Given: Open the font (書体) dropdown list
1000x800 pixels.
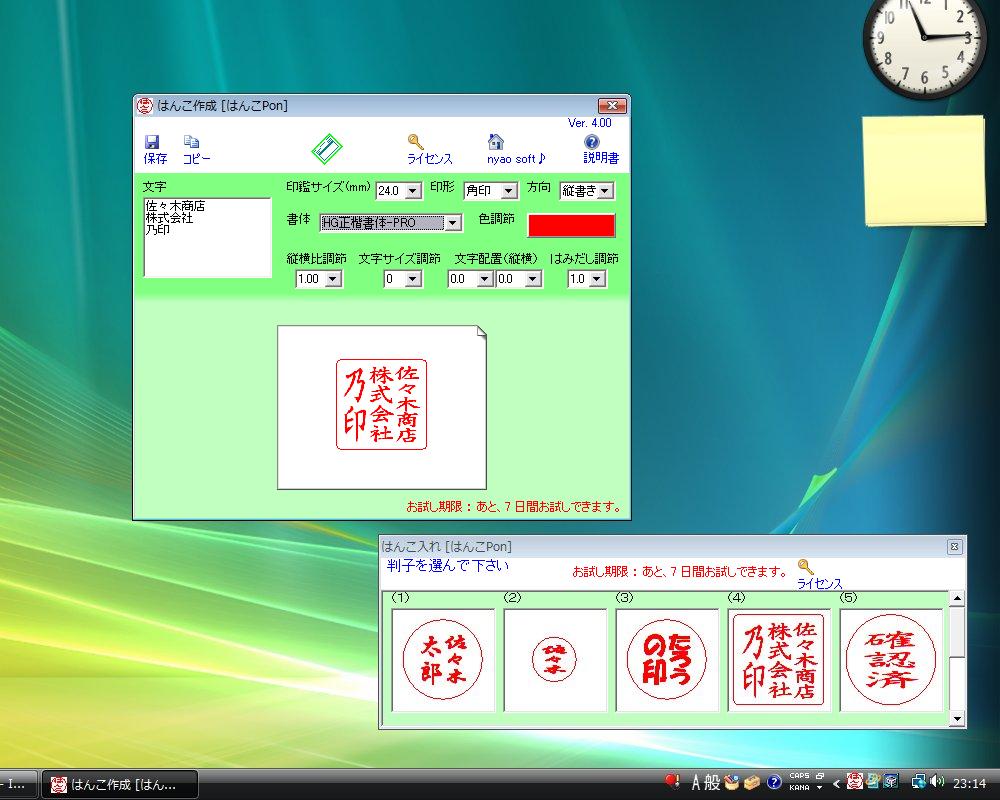Looking at the screenshot, I should coord(452,223).
